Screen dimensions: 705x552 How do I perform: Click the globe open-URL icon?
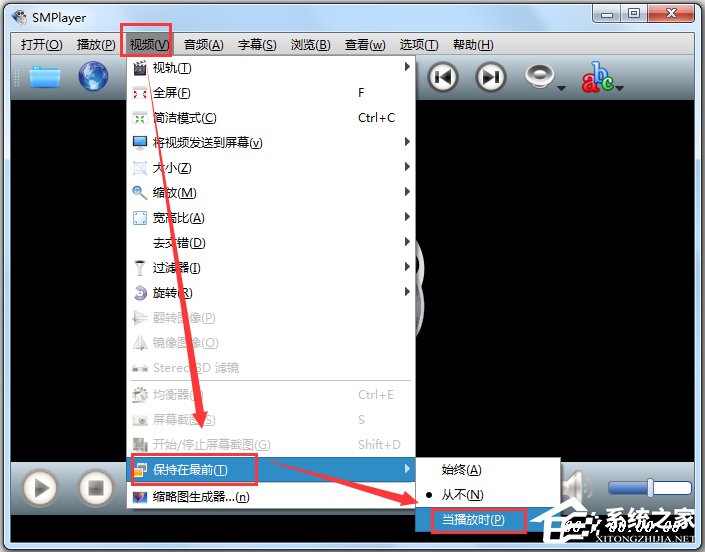point(93,76)
